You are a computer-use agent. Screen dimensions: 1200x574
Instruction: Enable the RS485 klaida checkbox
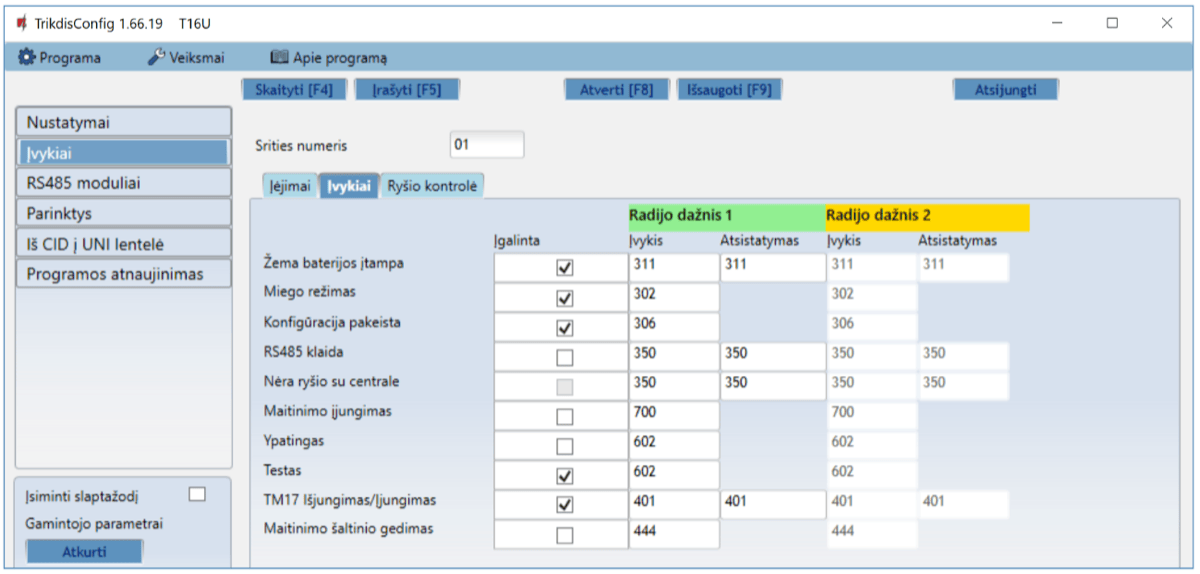[565, 357]
